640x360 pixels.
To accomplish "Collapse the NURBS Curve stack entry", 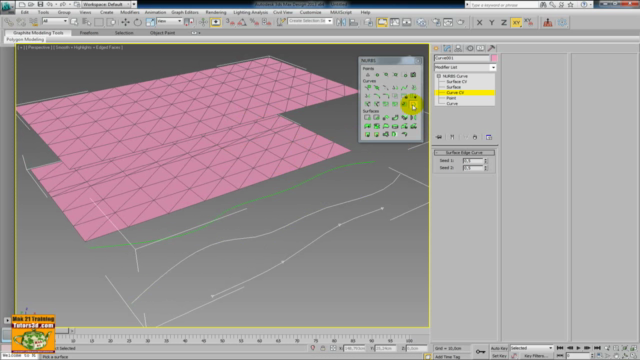I will [439, 76].
